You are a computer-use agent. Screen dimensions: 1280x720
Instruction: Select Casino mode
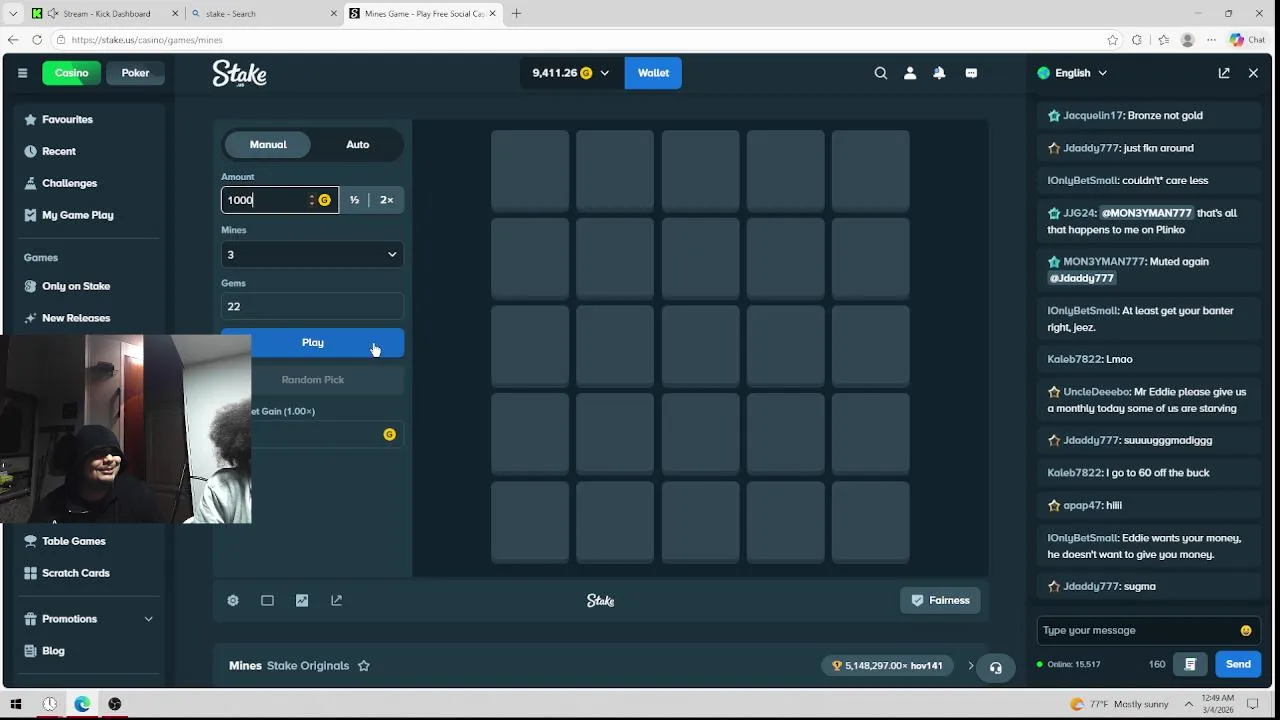72,73
